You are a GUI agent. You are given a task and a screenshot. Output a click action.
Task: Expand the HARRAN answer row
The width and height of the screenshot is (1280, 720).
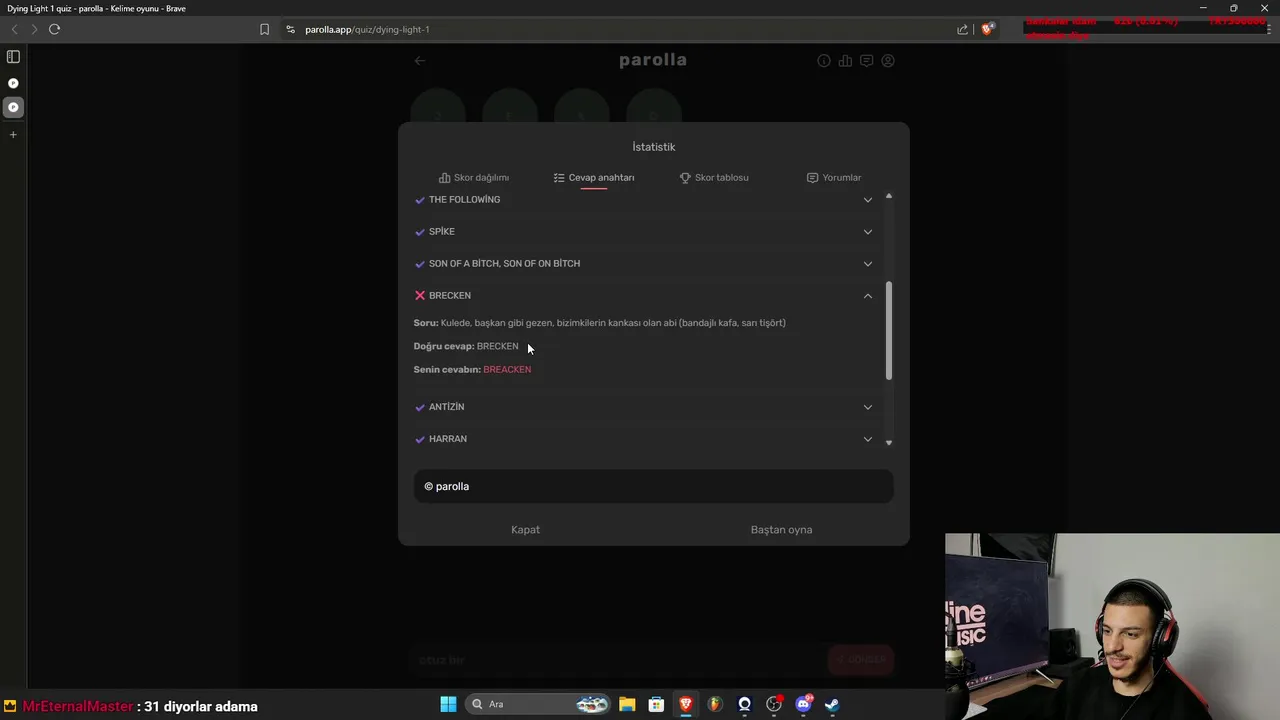645,439
